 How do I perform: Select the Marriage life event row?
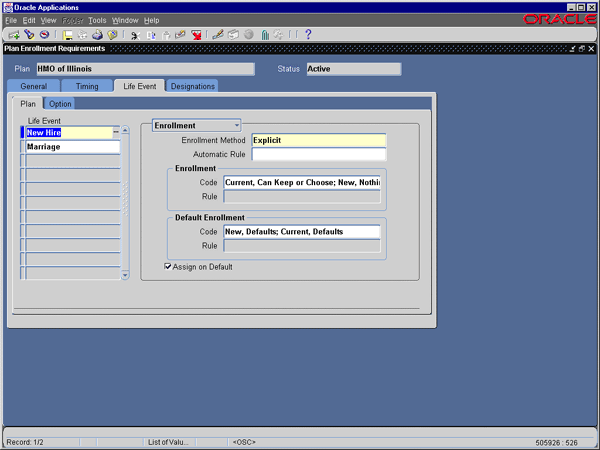pos(73,147)
